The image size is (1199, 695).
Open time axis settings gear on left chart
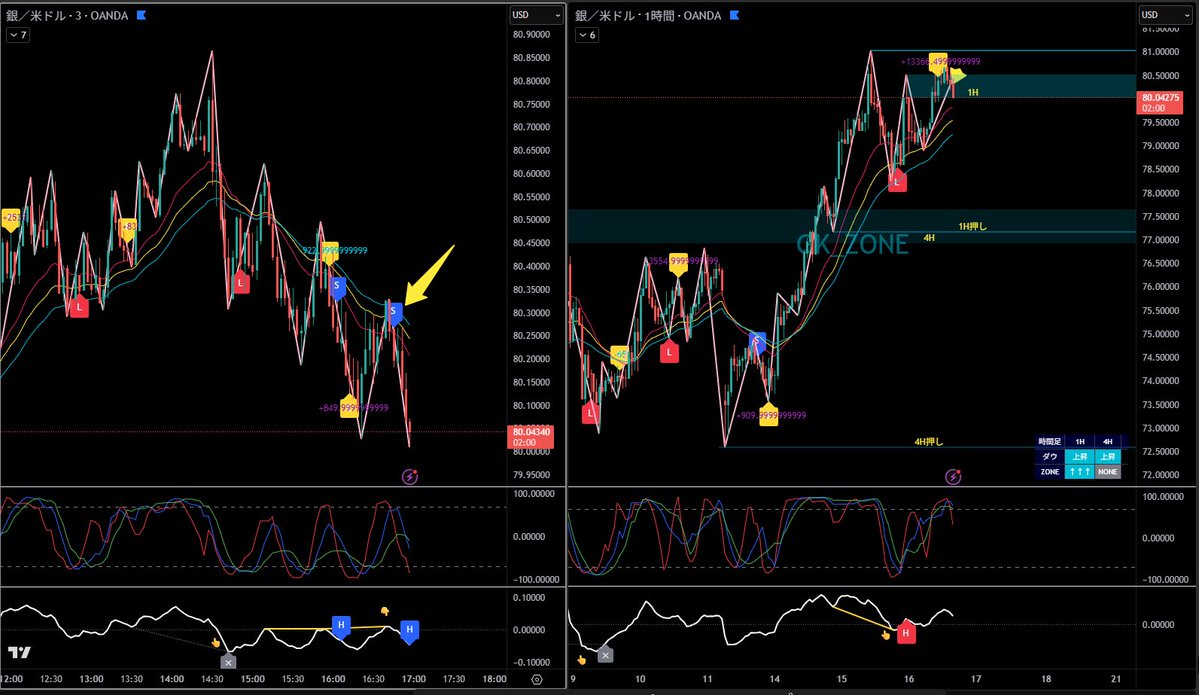pos(537,679)
